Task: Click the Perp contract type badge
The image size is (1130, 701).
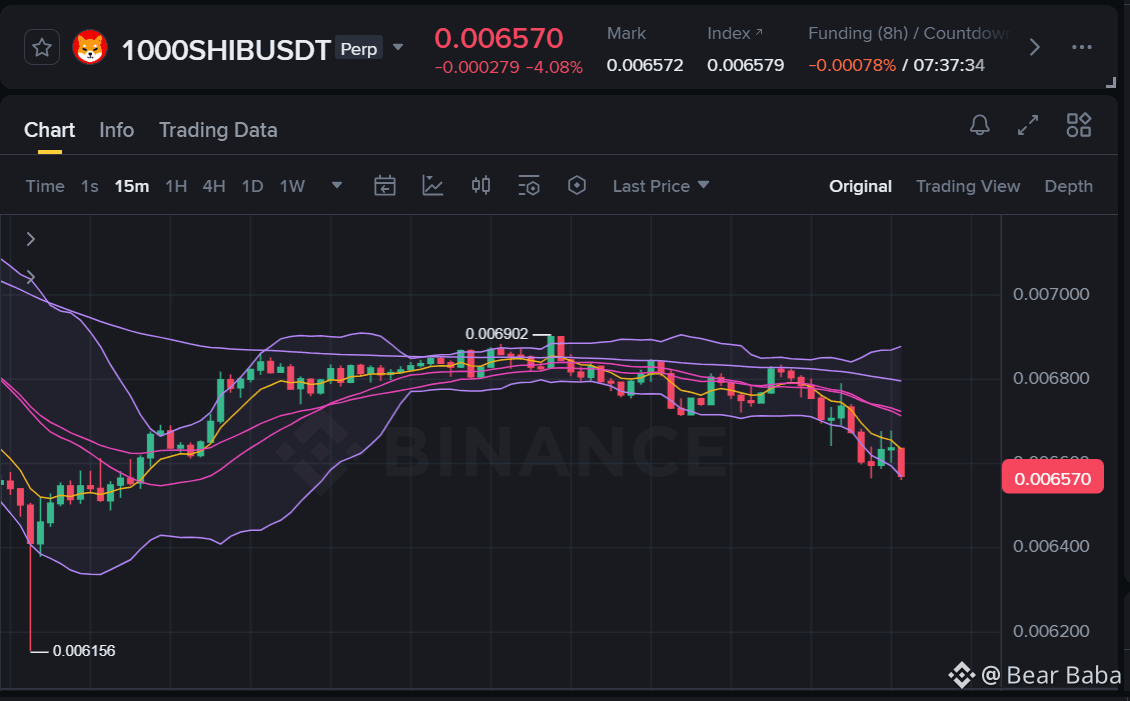Action: (x=358, y=48)
